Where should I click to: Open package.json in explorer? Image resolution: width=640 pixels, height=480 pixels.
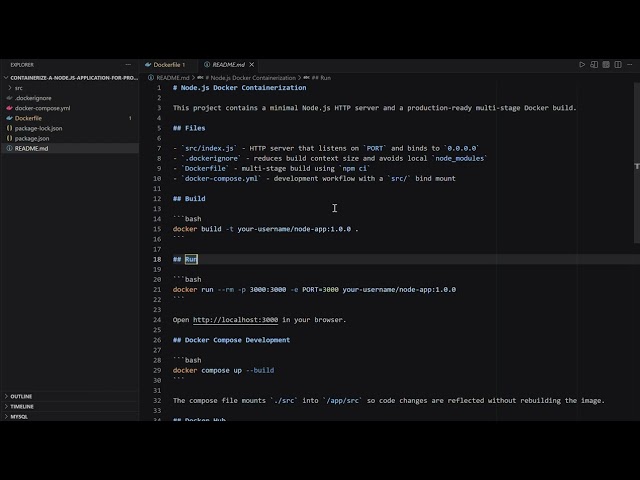(x=69, y=138)
